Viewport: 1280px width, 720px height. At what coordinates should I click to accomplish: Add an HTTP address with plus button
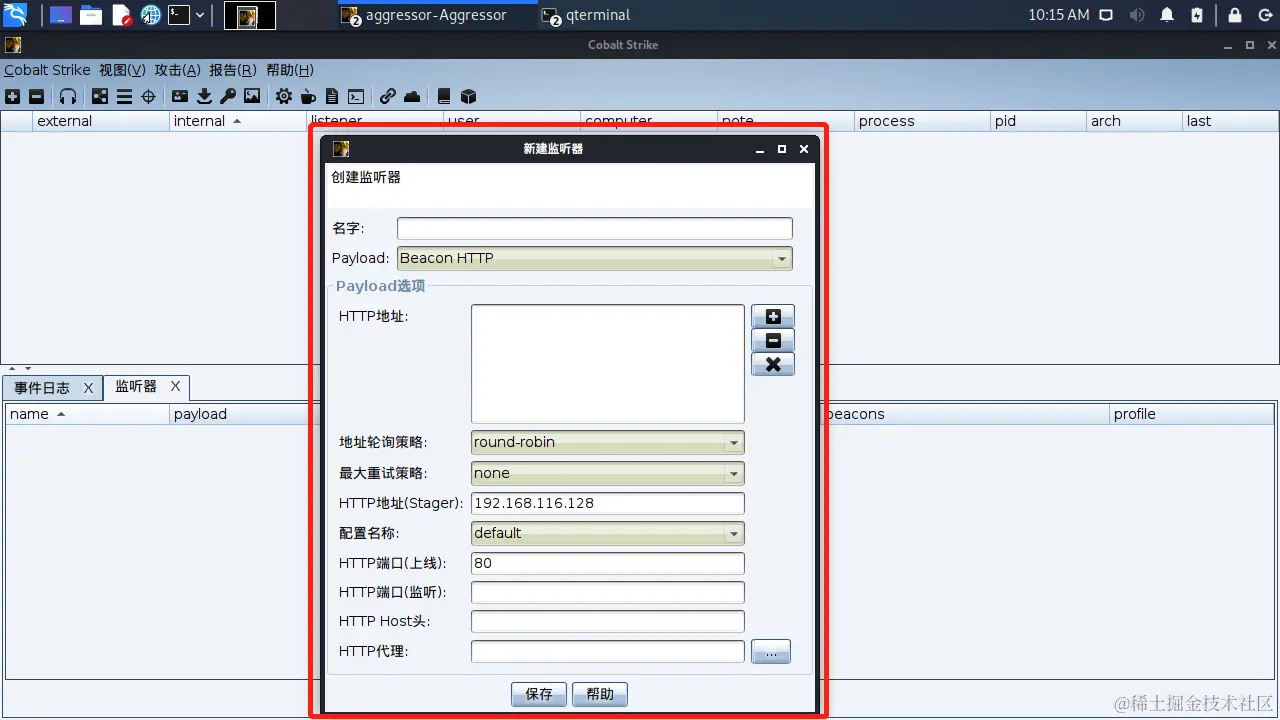(x=773, y=316)
